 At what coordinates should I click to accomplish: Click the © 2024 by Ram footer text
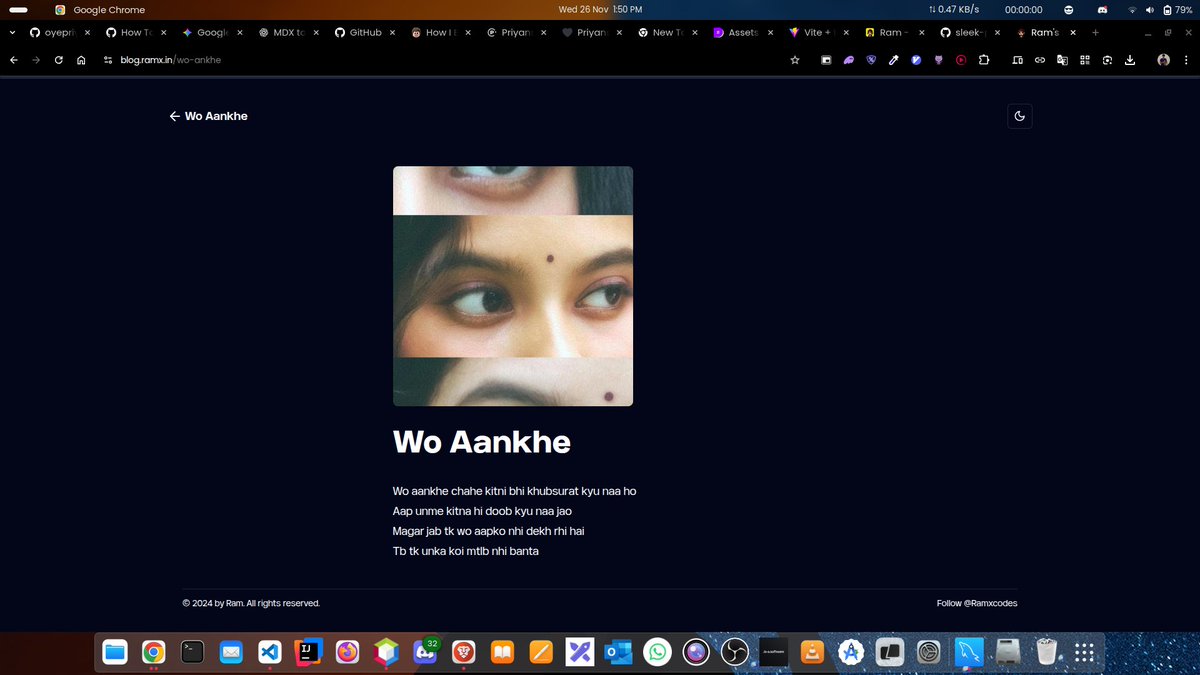pos(251,603)
